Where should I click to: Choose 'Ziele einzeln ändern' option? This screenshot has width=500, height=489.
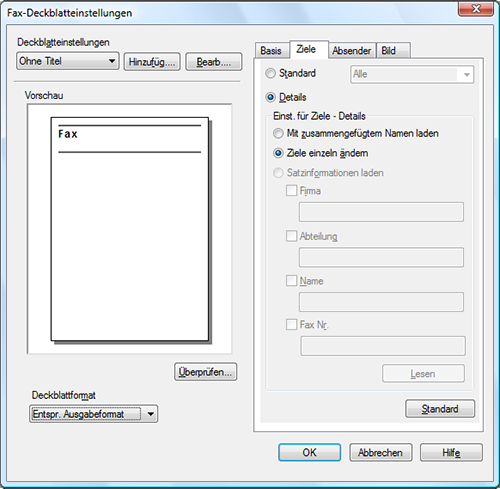[278, 153]
